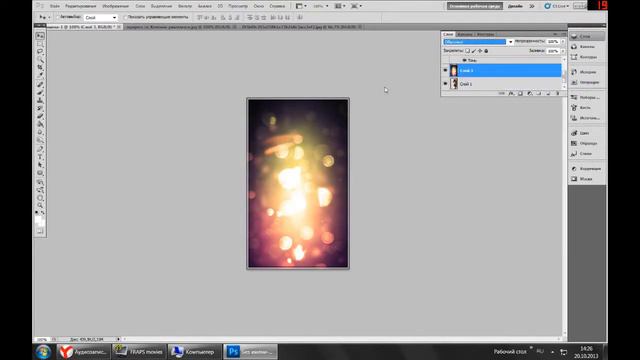640x360 pixels.
Task: Select the Gradient tool
Action: pos(40,124)
